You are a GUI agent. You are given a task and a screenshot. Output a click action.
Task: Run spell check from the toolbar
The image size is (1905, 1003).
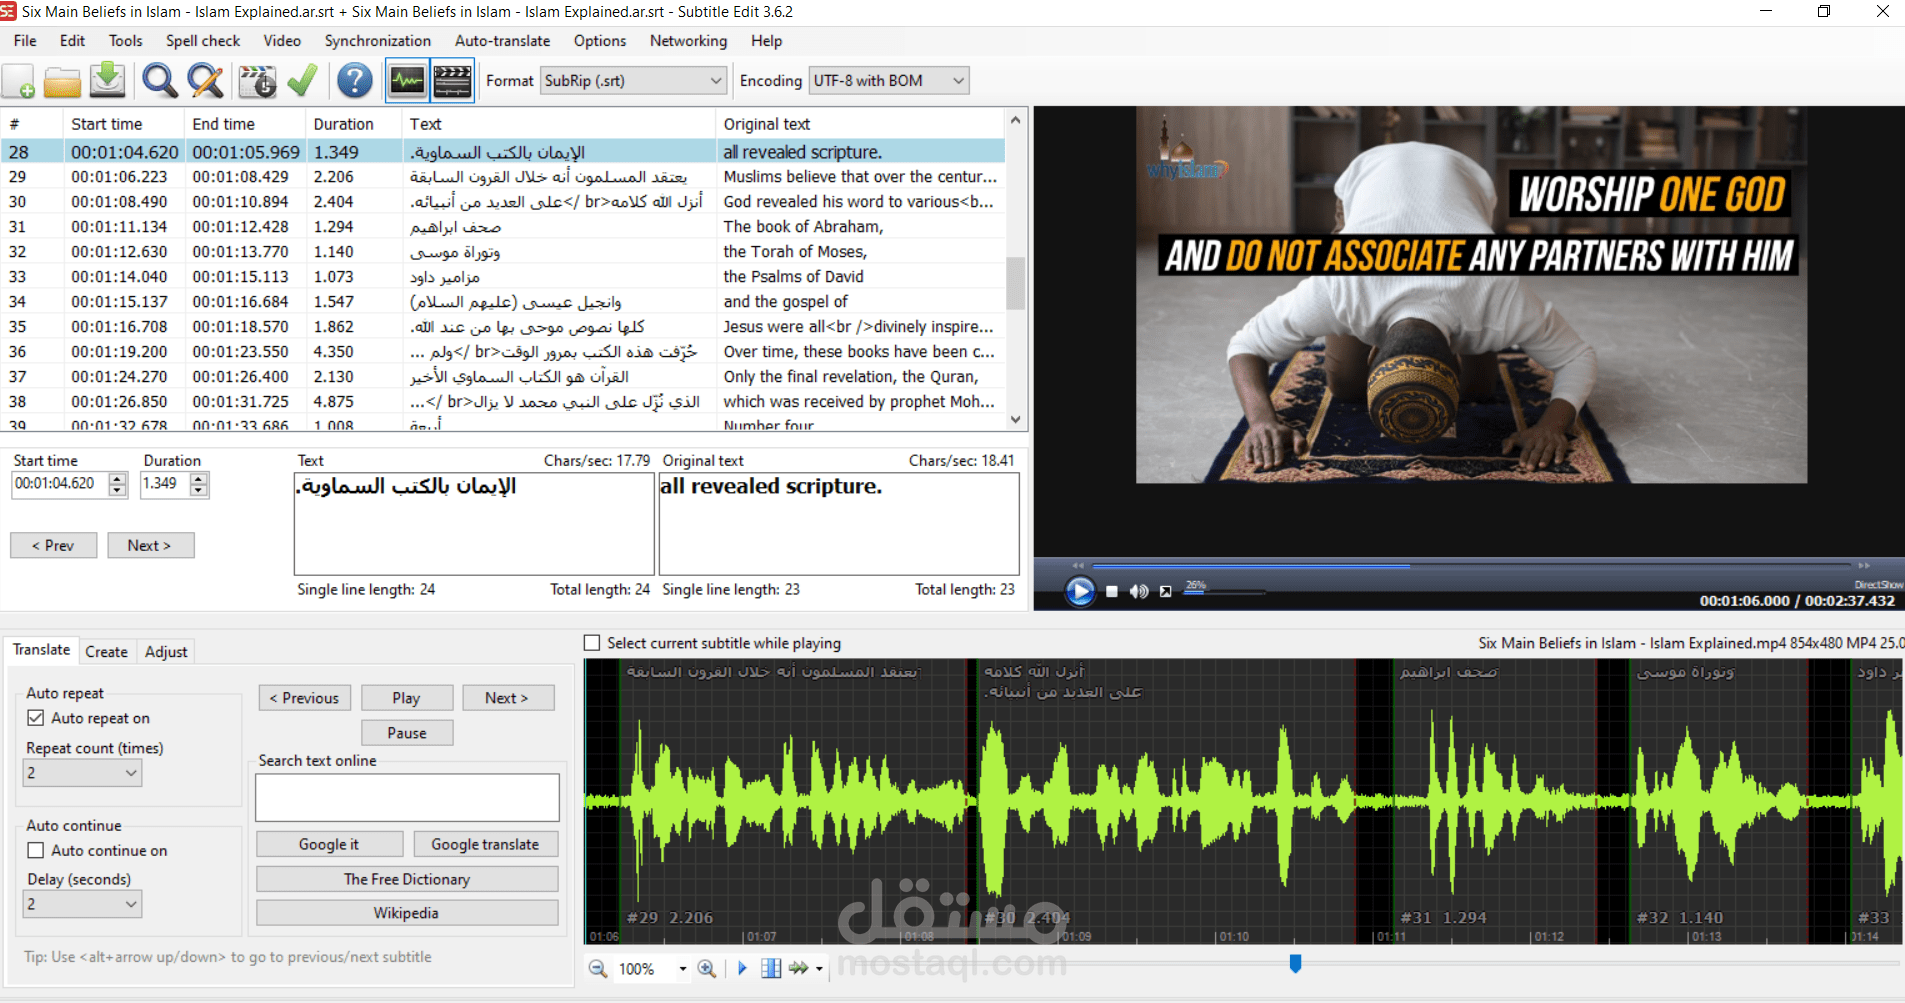(x=302, y=80)
